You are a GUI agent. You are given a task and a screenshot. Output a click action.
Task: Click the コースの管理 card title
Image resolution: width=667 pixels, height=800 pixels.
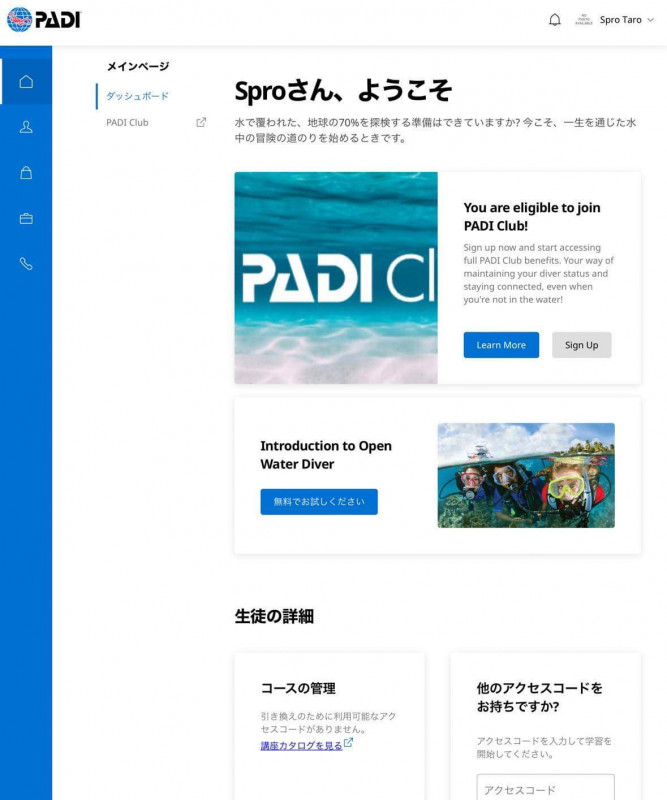coord(298,688)
